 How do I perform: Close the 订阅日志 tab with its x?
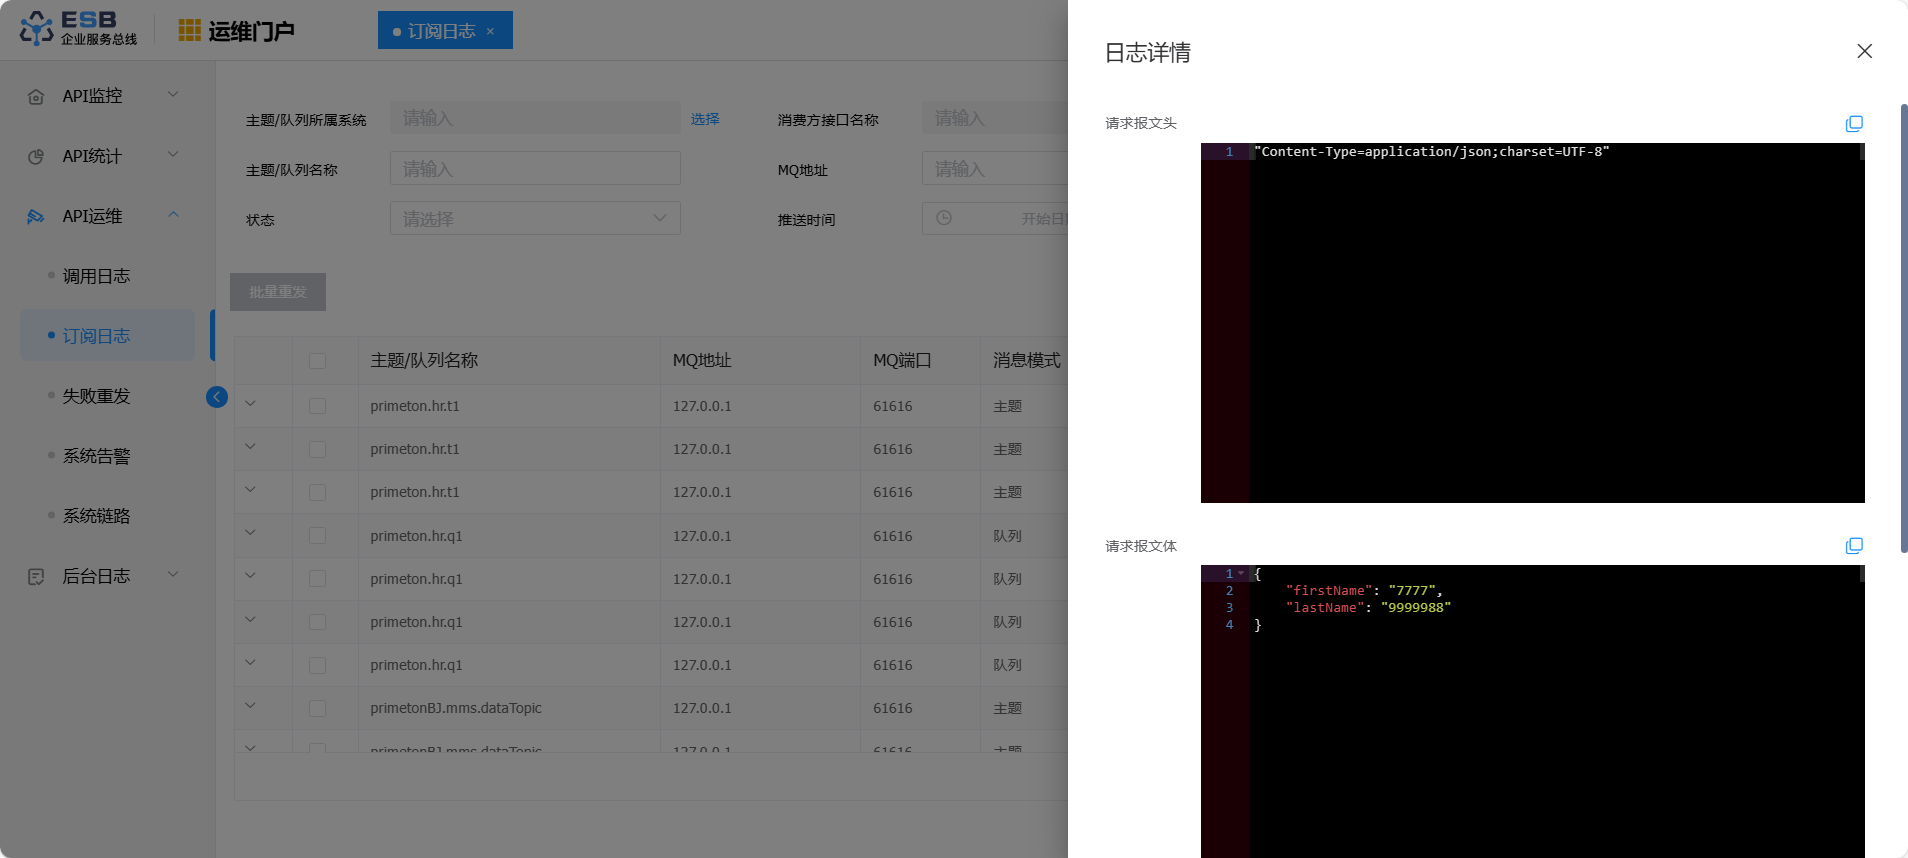[490, 31]
